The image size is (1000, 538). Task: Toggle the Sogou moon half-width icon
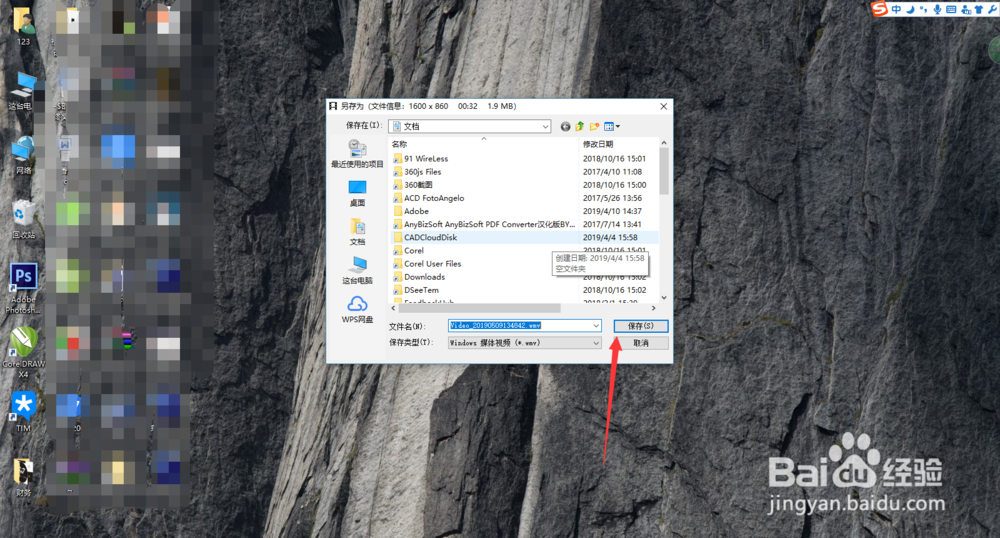(911, 10)
